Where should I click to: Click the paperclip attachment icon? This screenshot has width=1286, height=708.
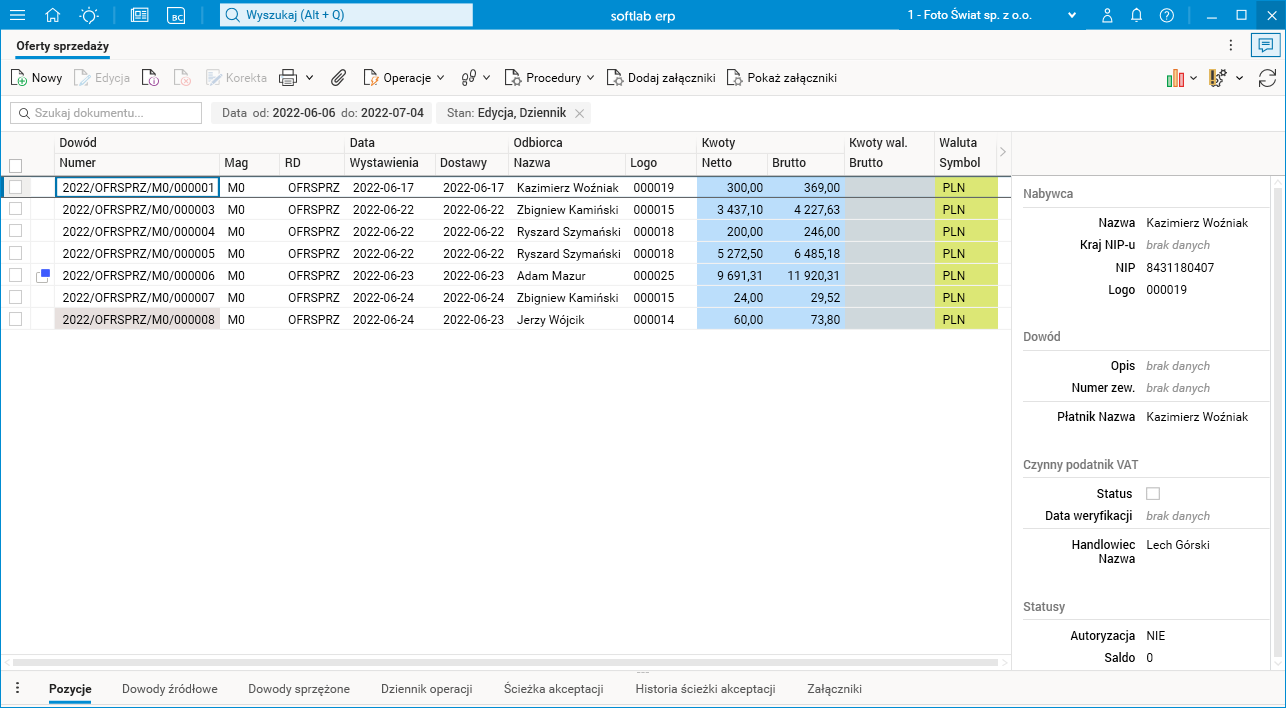click(x=339, y=78)
